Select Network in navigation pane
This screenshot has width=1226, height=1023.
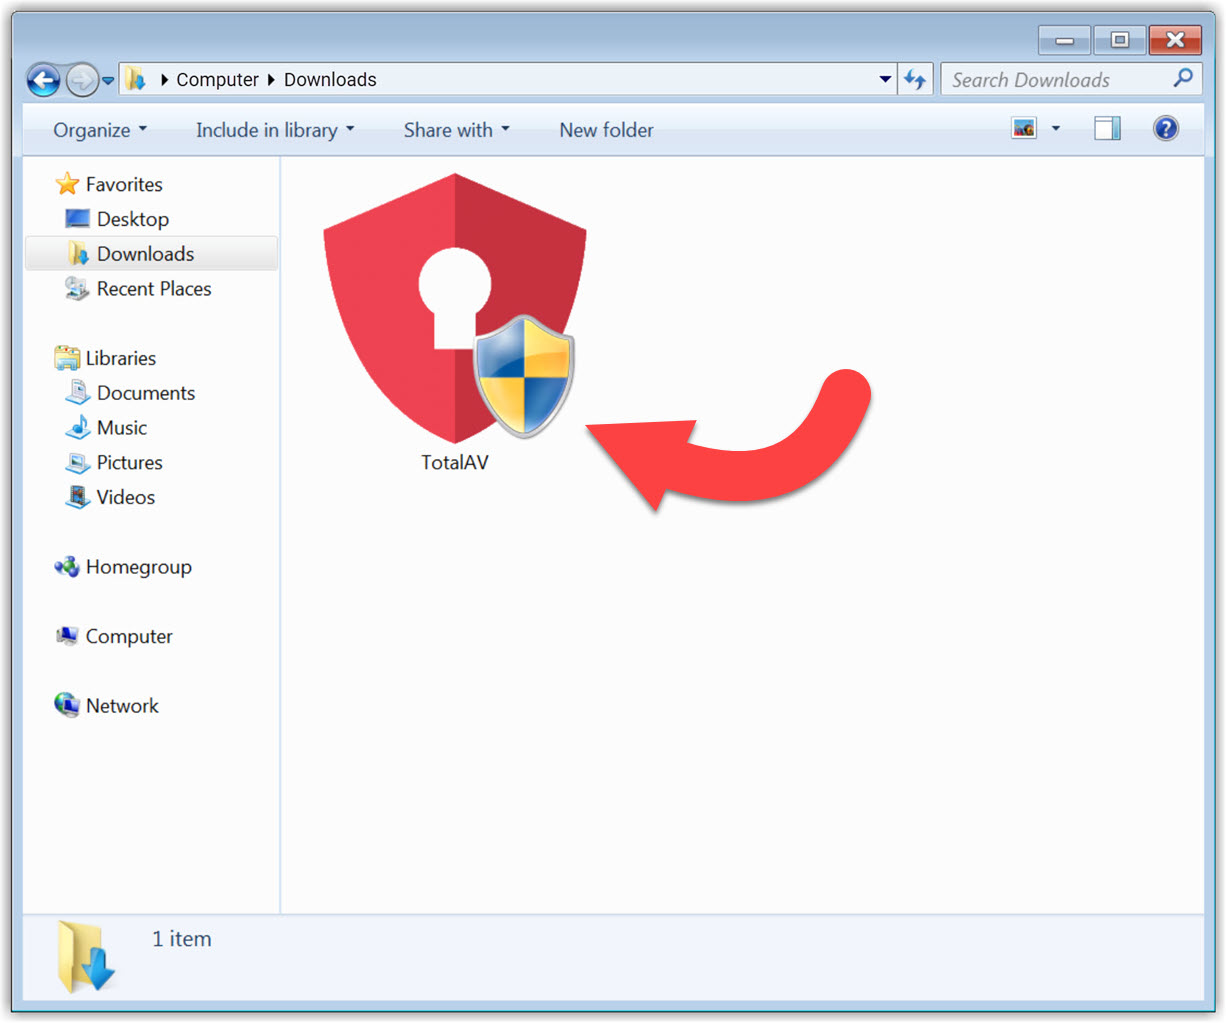(x=121, y=706)
